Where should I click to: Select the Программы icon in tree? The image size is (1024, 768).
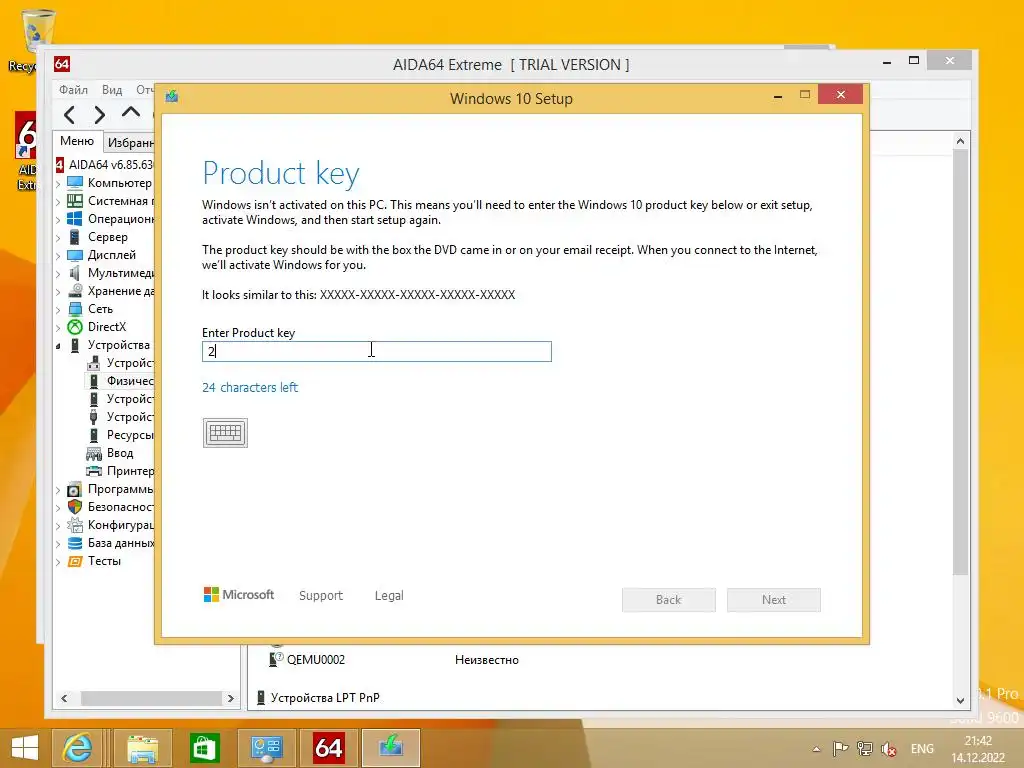pos(75,489)
